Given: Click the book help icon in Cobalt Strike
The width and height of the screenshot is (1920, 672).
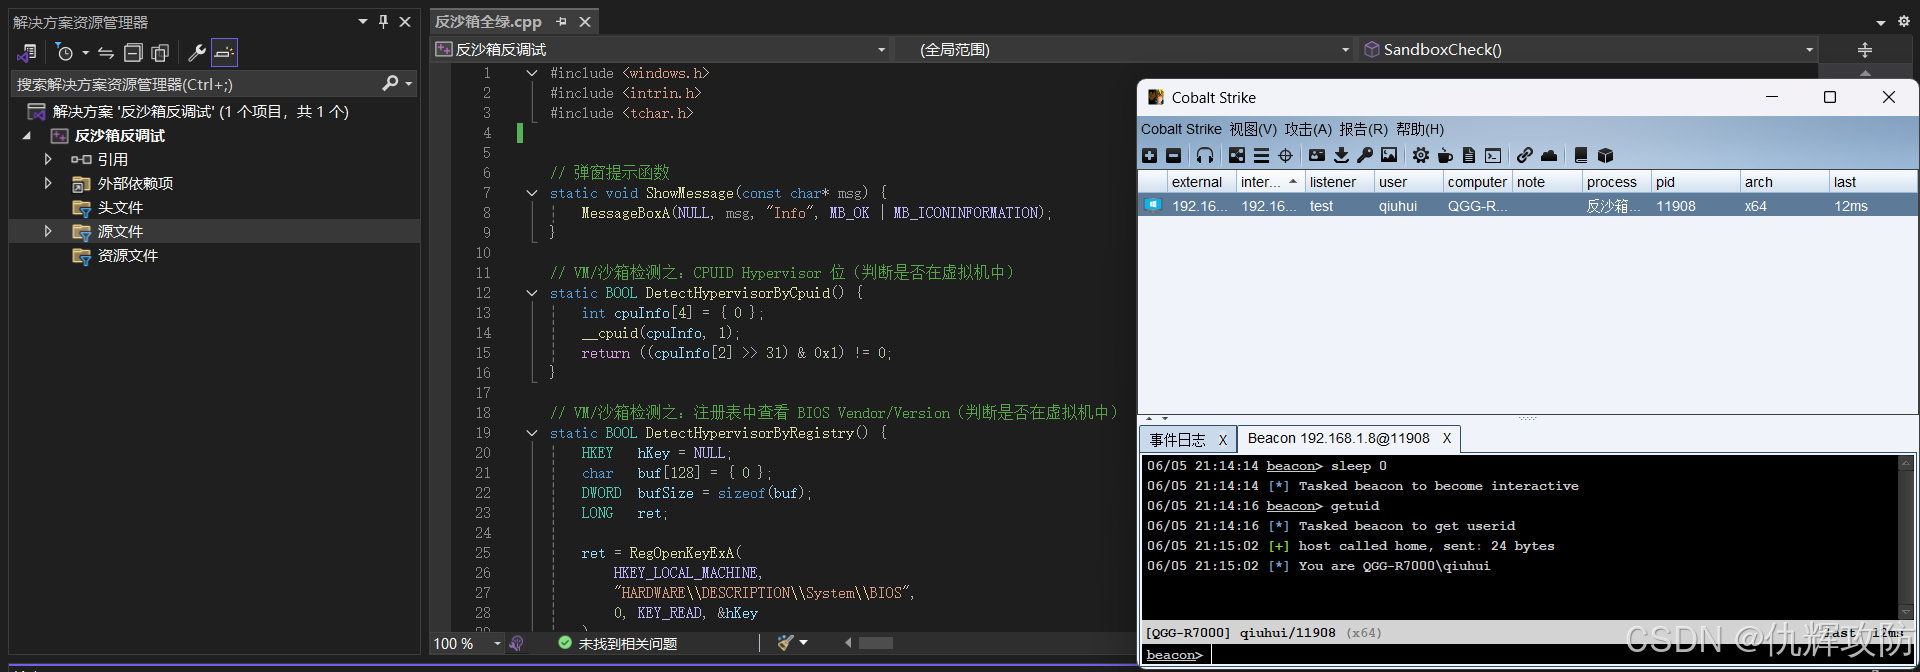Looking at the screenshot, I should pyautogui.click(x=1581, y=155).
